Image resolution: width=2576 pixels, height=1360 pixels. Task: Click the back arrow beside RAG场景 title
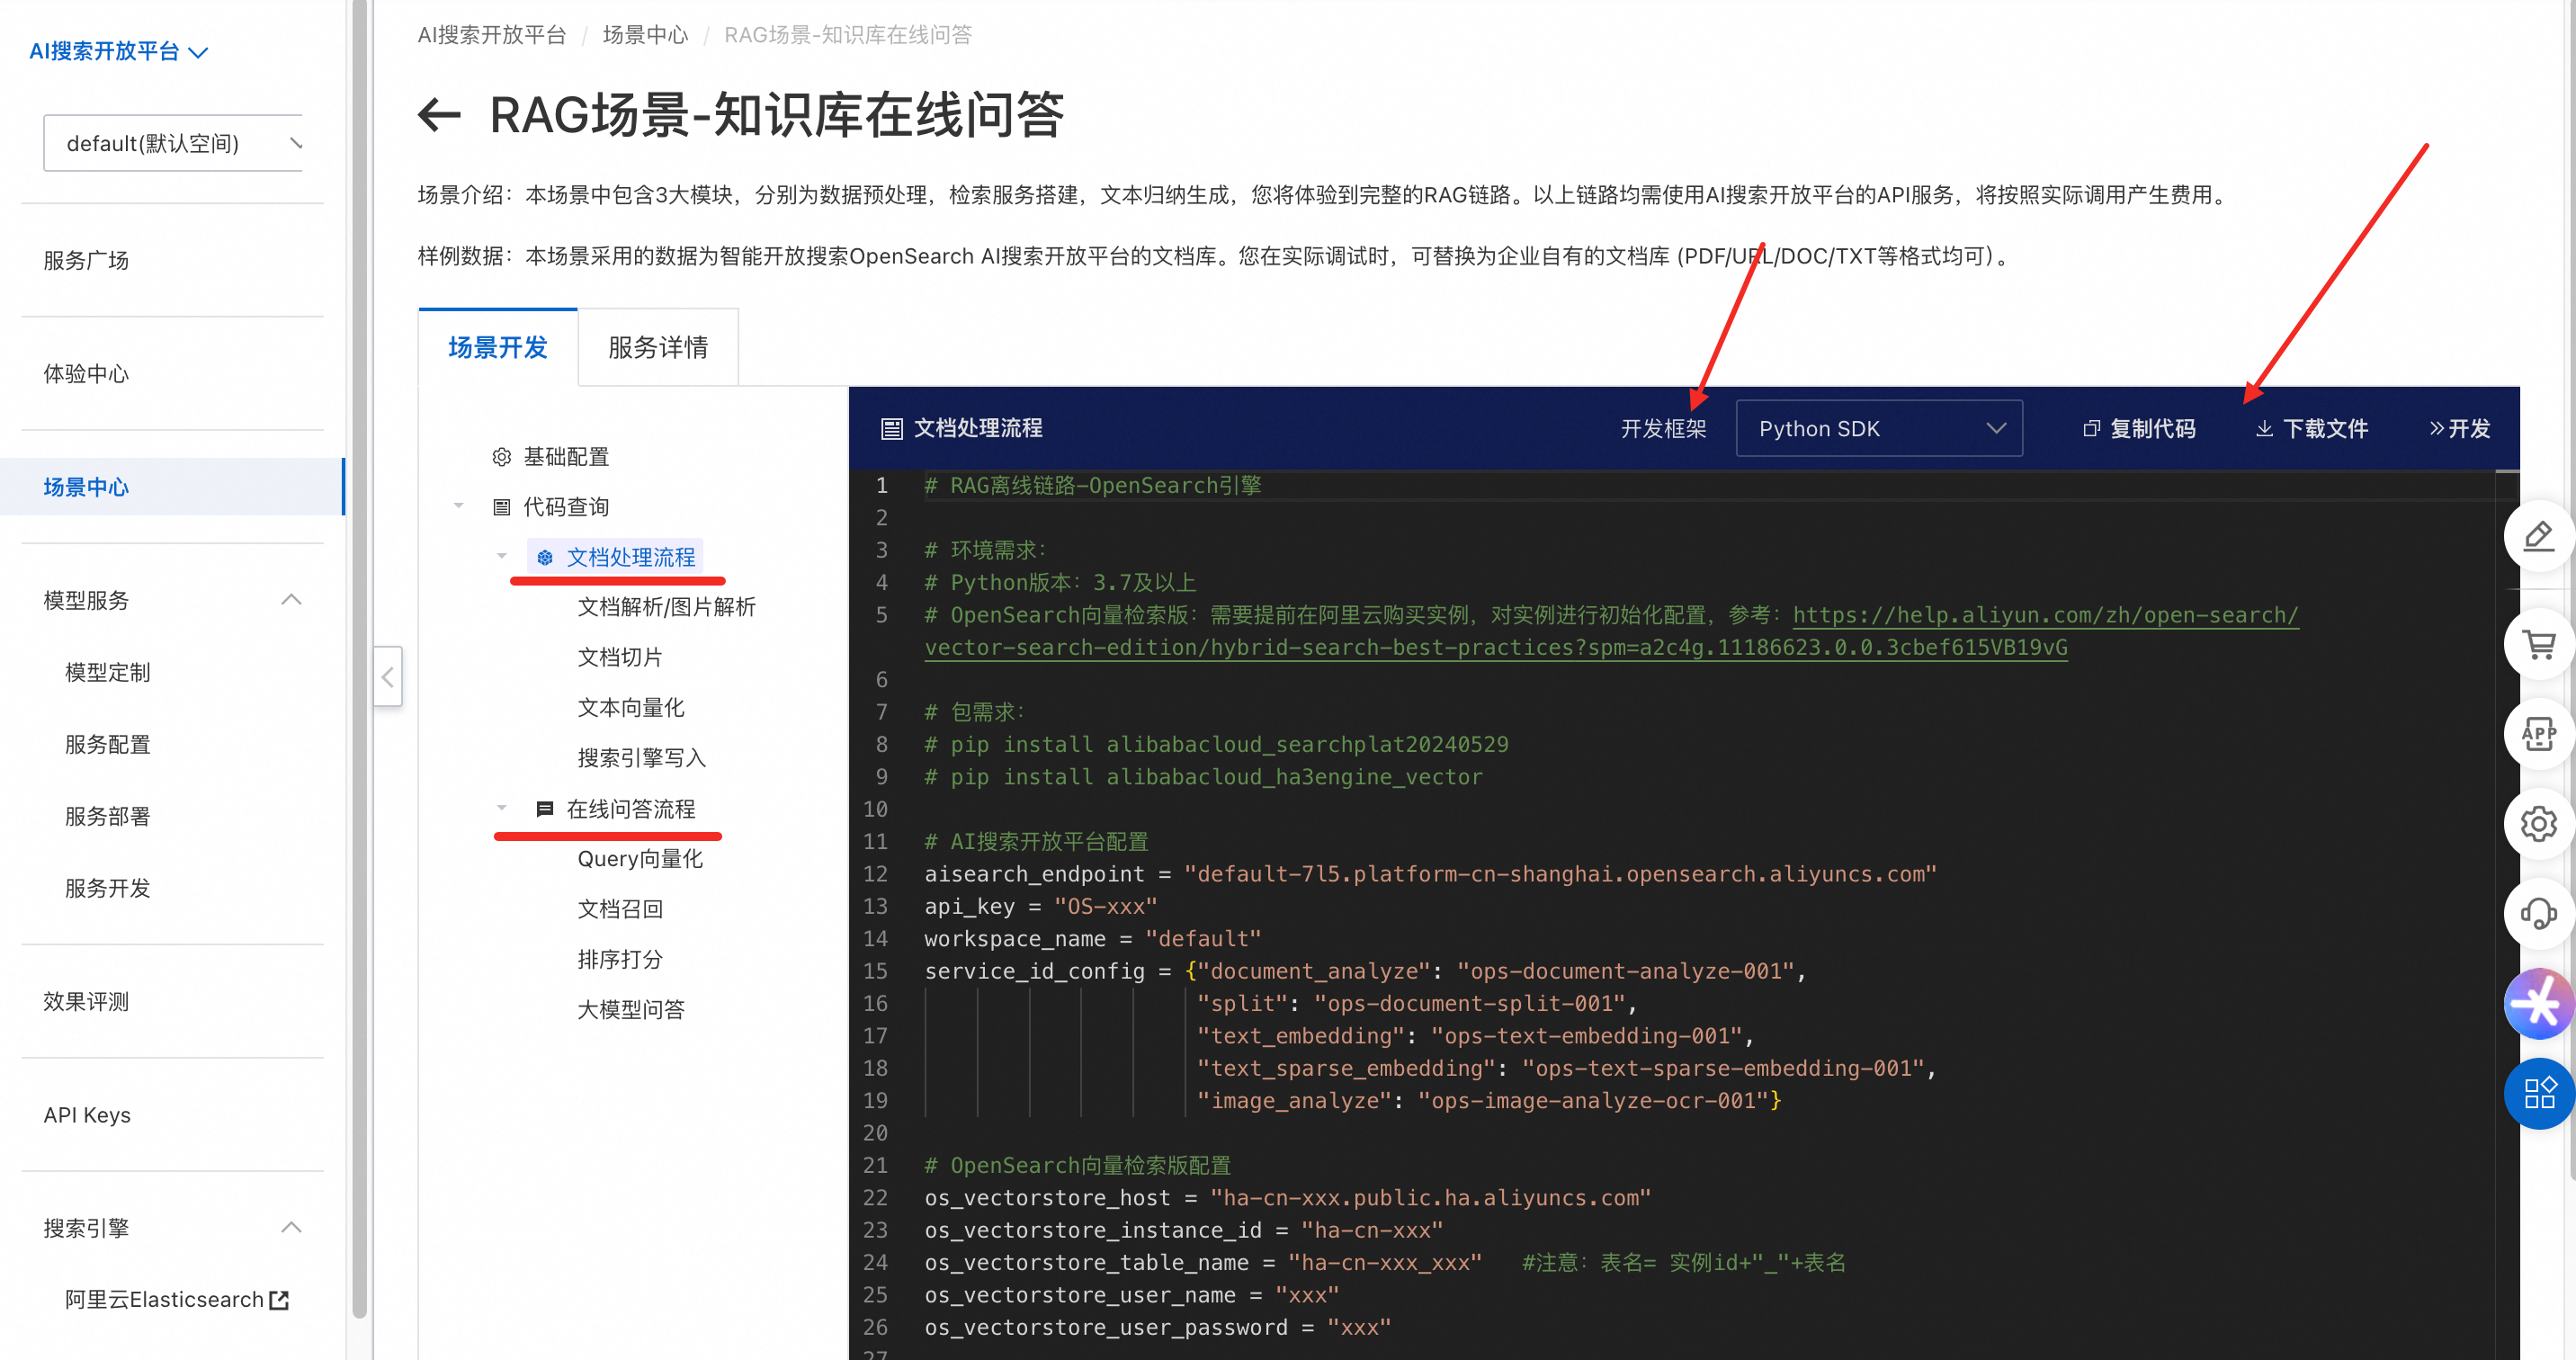coord(439,115)
